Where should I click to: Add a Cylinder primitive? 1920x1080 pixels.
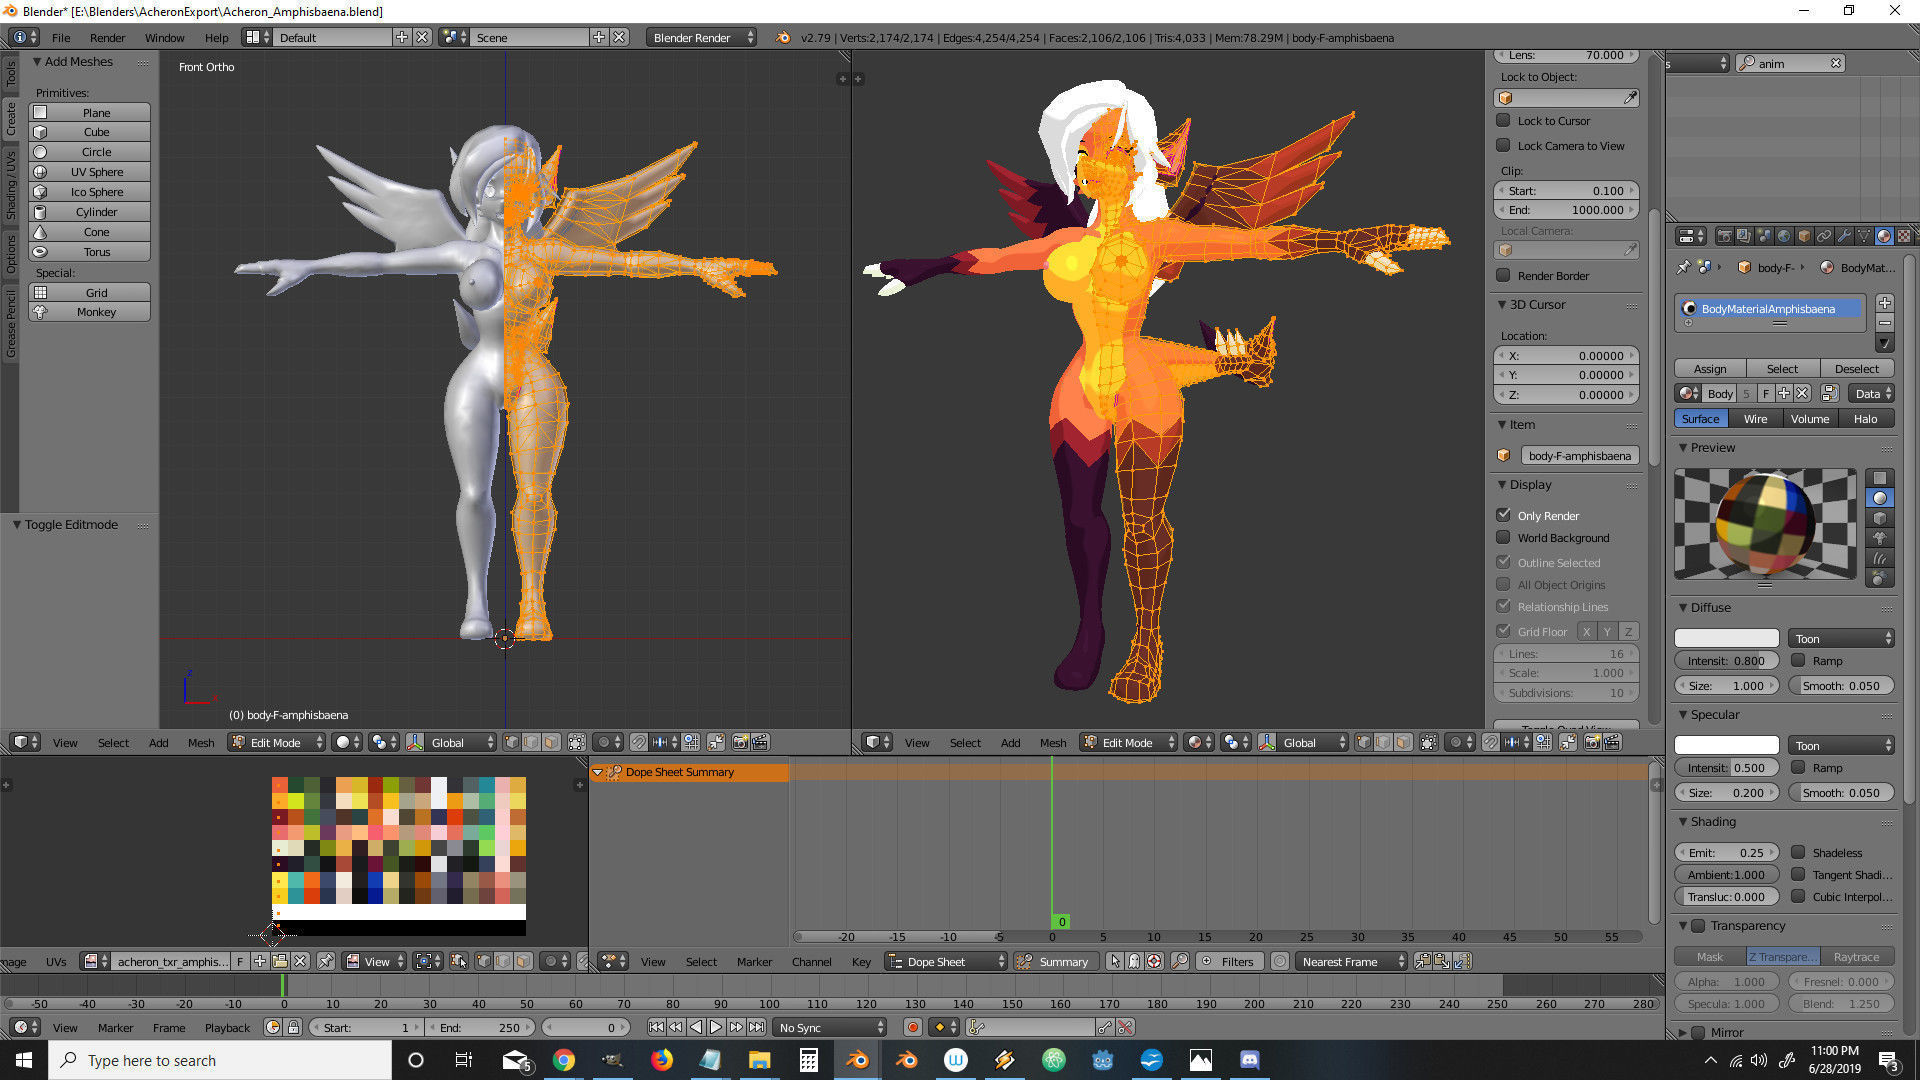(90, 212)
